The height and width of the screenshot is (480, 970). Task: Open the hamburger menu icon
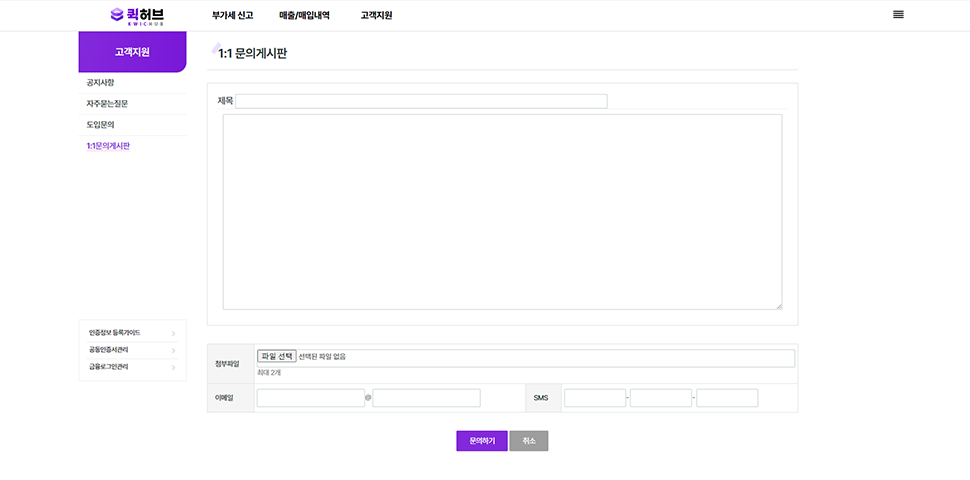pos(898,14)
